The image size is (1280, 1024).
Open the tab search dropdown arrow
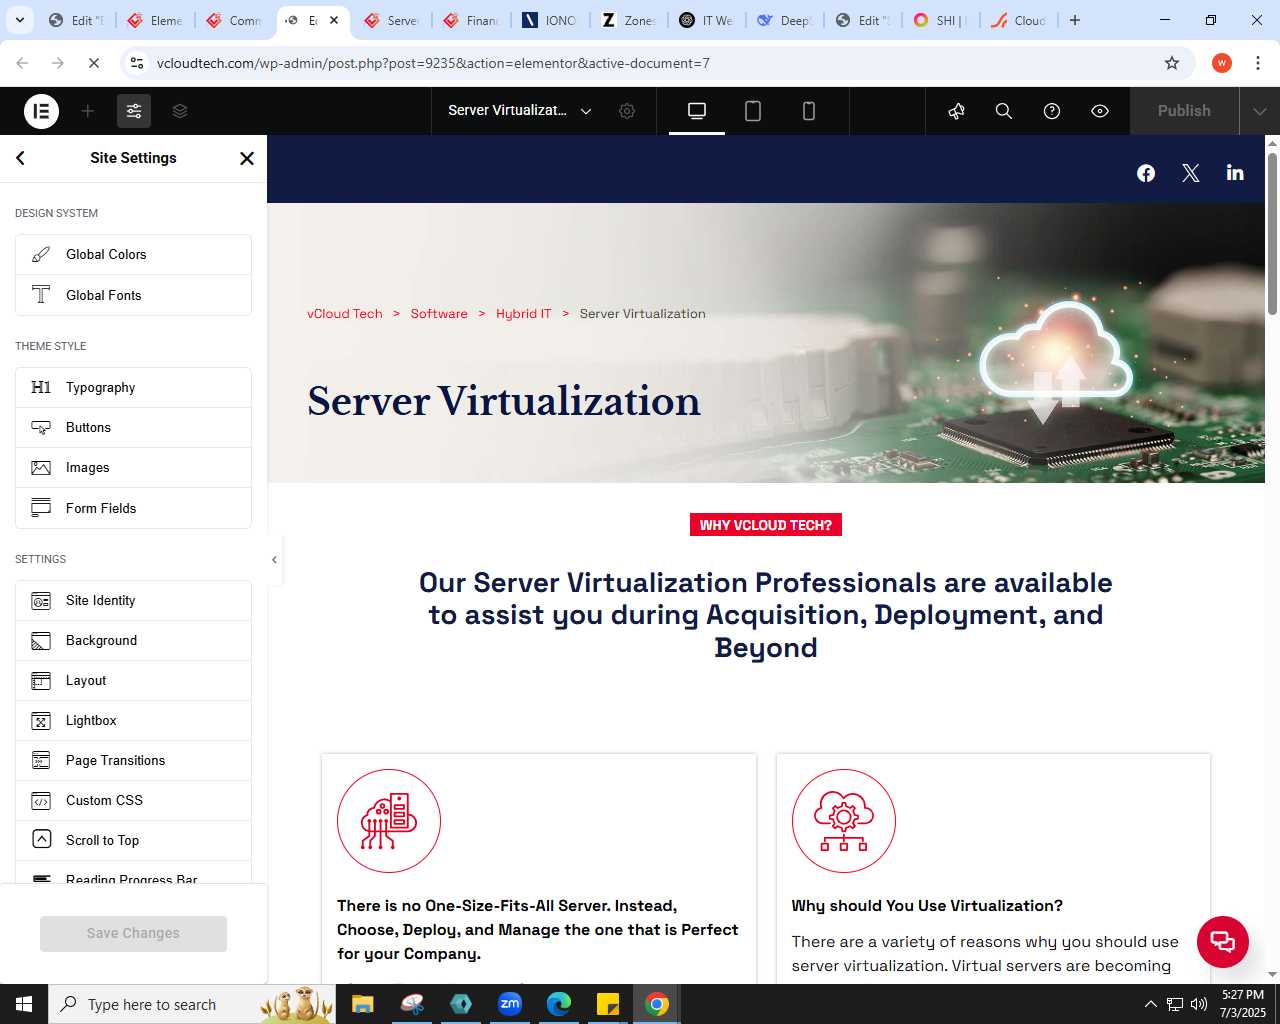click(20, 20)
